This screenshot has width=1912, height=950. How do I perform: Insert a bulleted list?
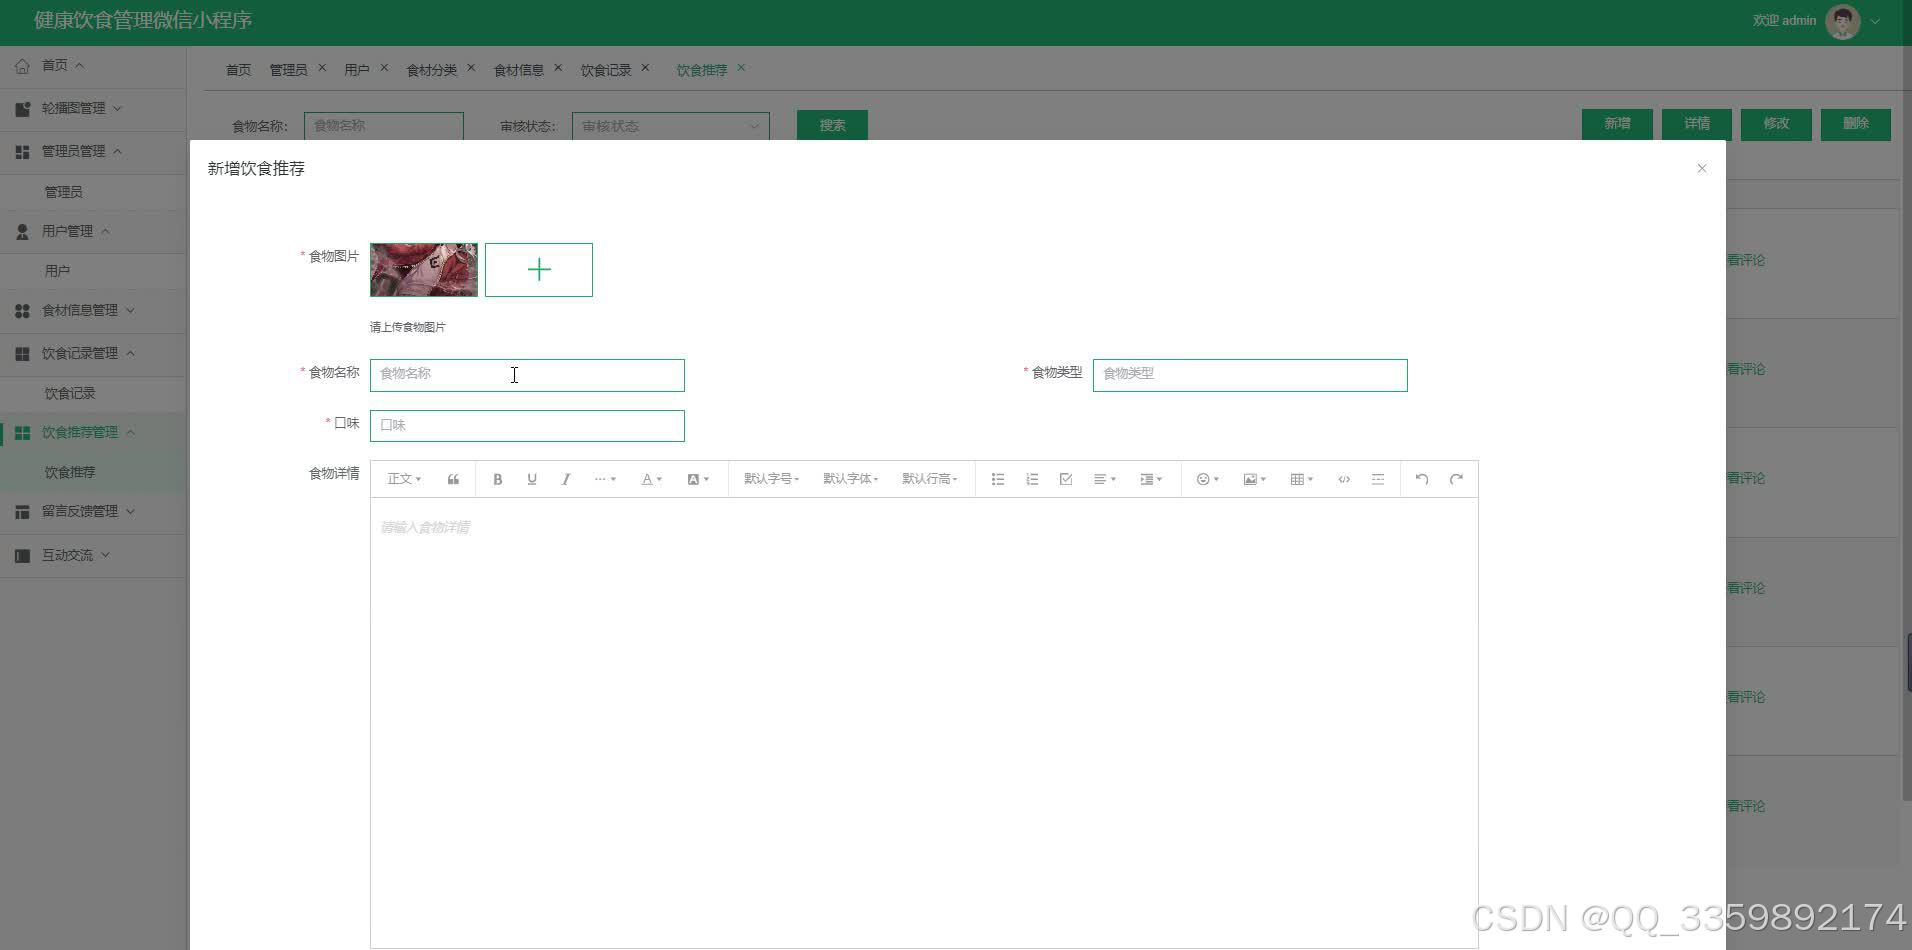[998, 479]
